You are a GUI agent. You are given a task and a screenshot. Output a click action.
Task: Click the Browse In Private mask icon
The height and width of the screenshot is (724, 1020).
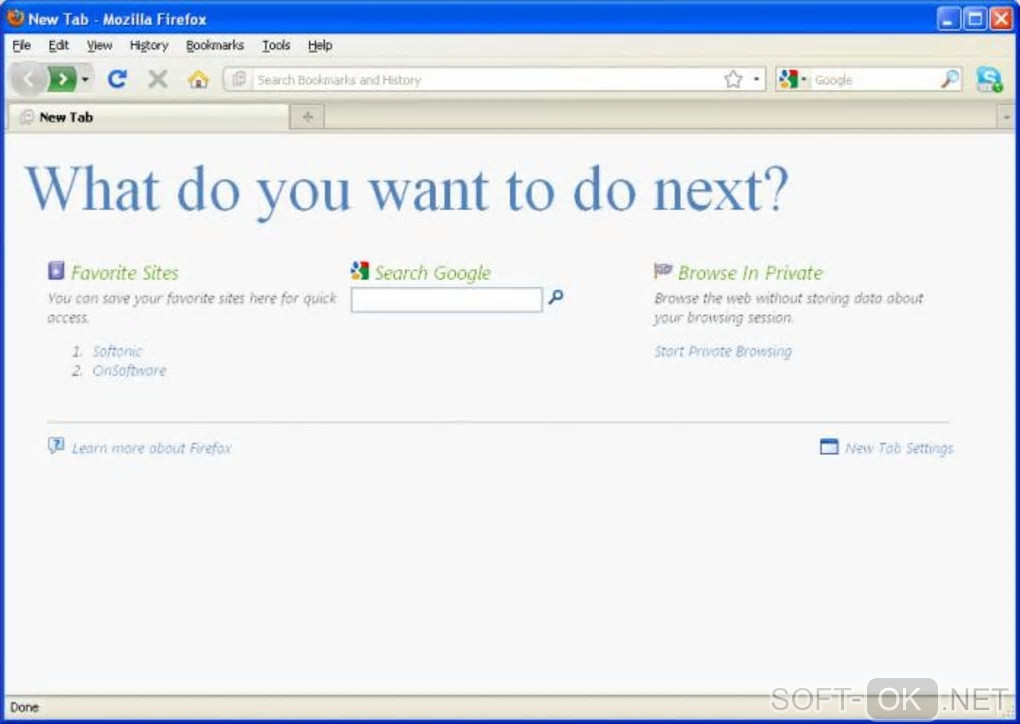[x=663, y=270]
